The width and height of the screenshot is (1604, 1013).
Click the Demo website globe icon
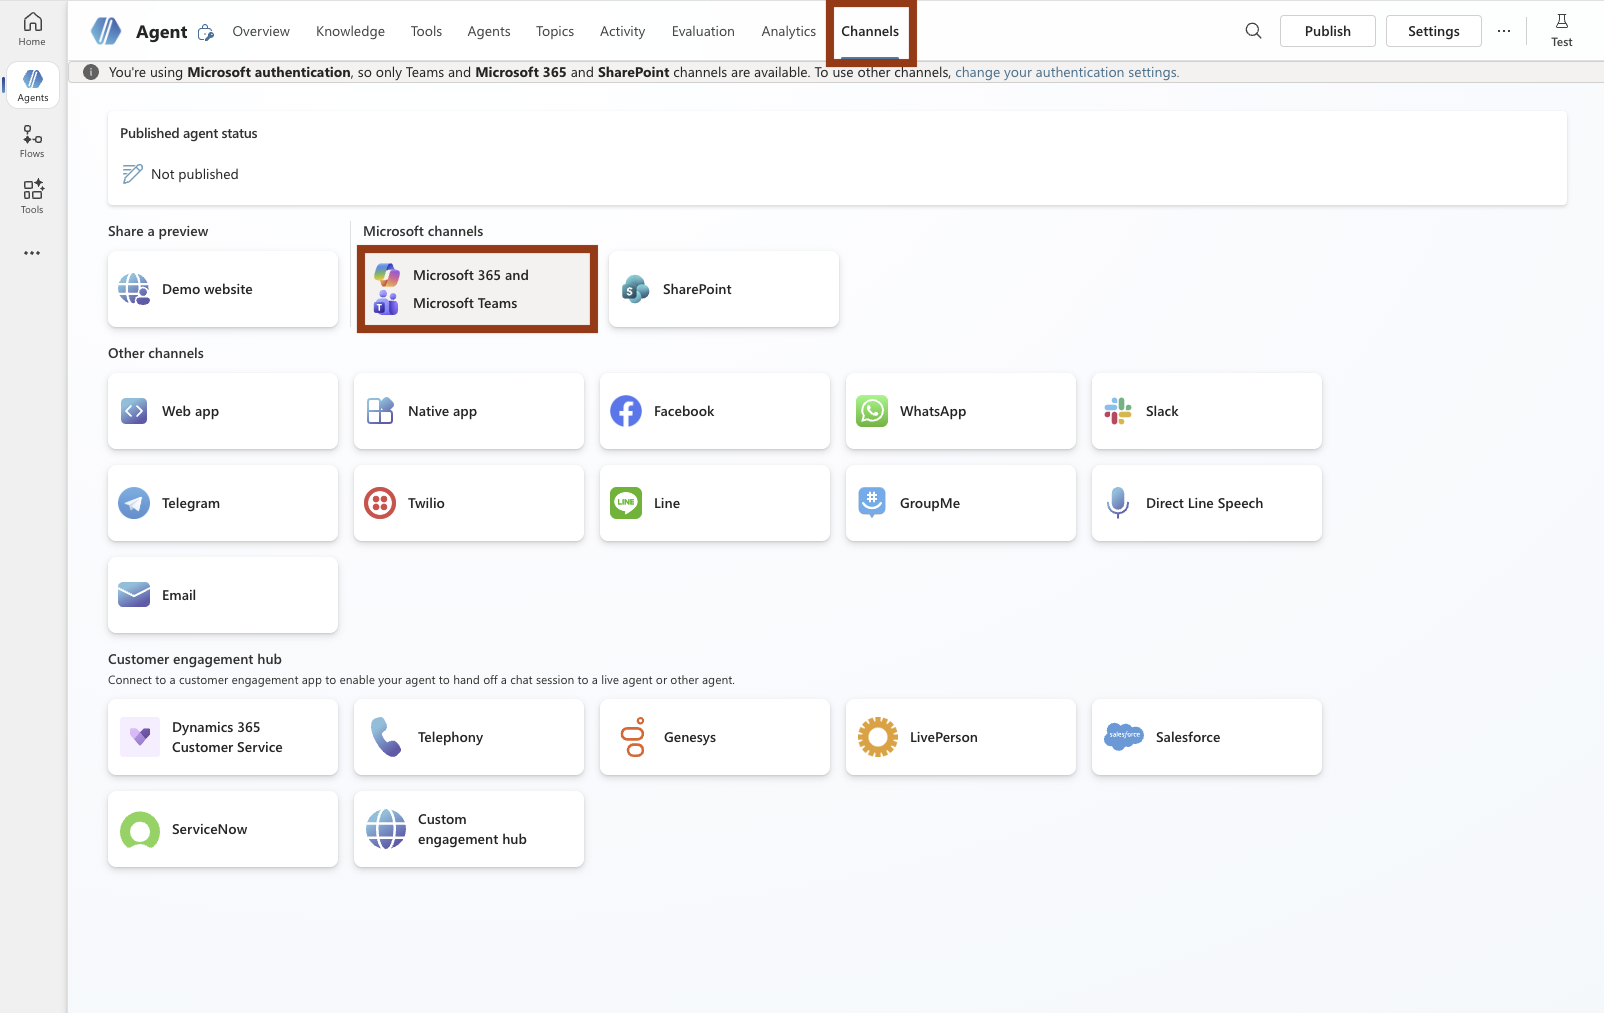(x=134, y=289)
